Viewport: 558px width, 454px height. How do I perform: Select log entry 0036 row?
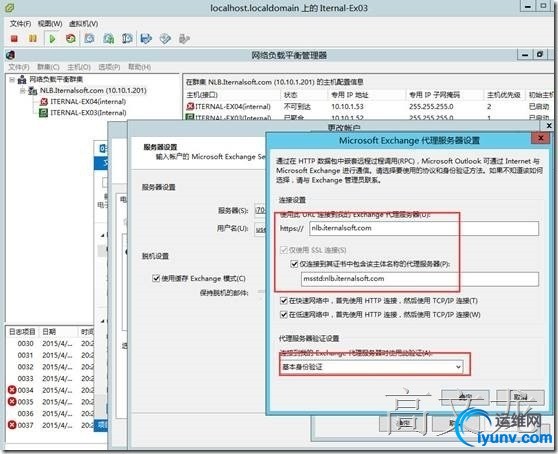[x=50, y=414]
